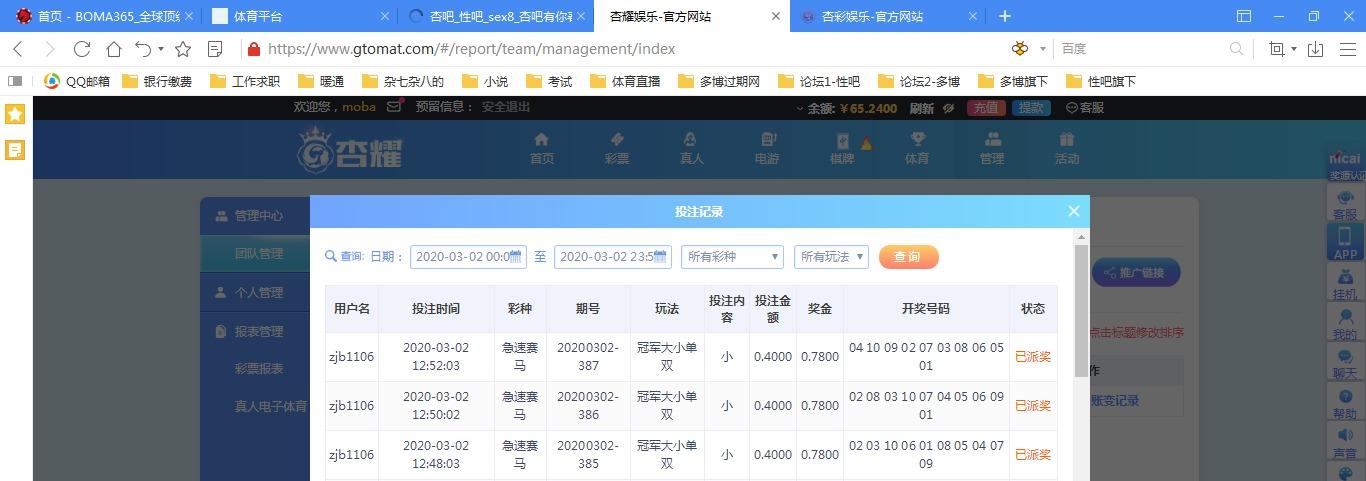Viewport: 1366px width, 481px height.
Task: Switch to the 体育平台 browser tab
Action: (x=297, y=16)
